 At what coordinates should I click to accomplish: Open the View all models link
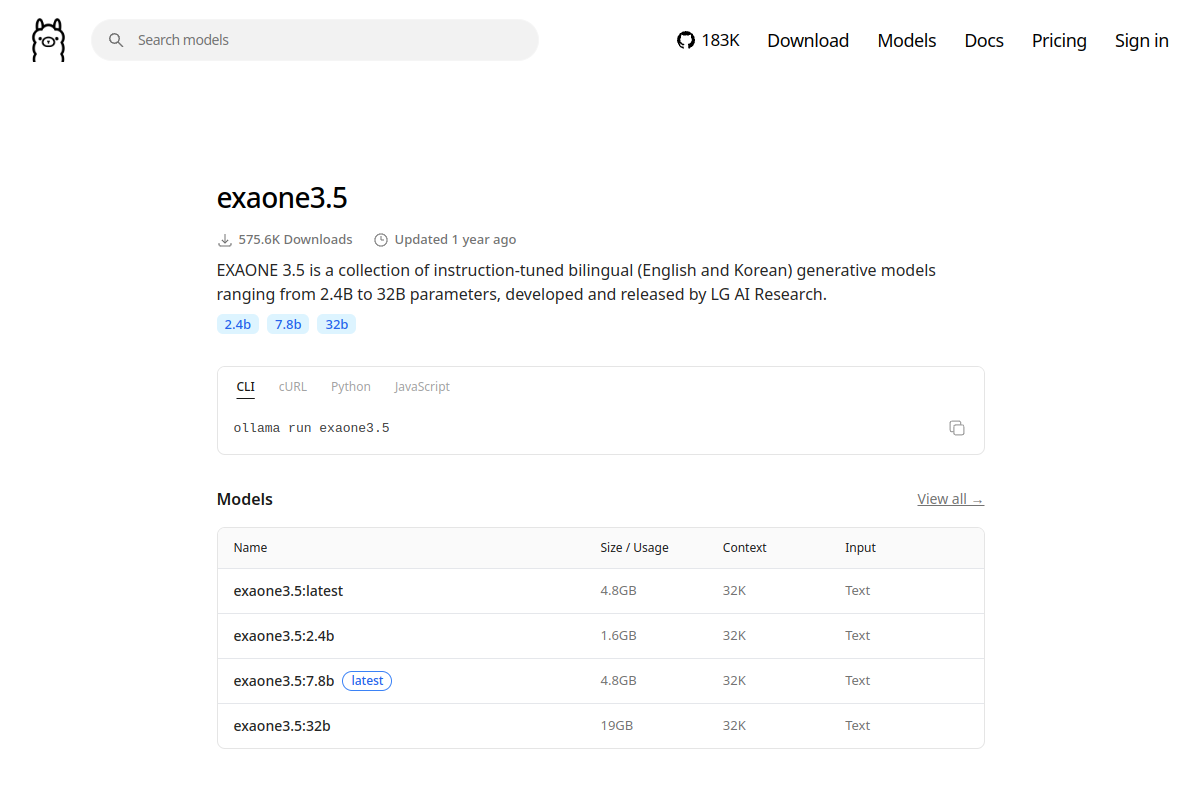click(950, 499)
